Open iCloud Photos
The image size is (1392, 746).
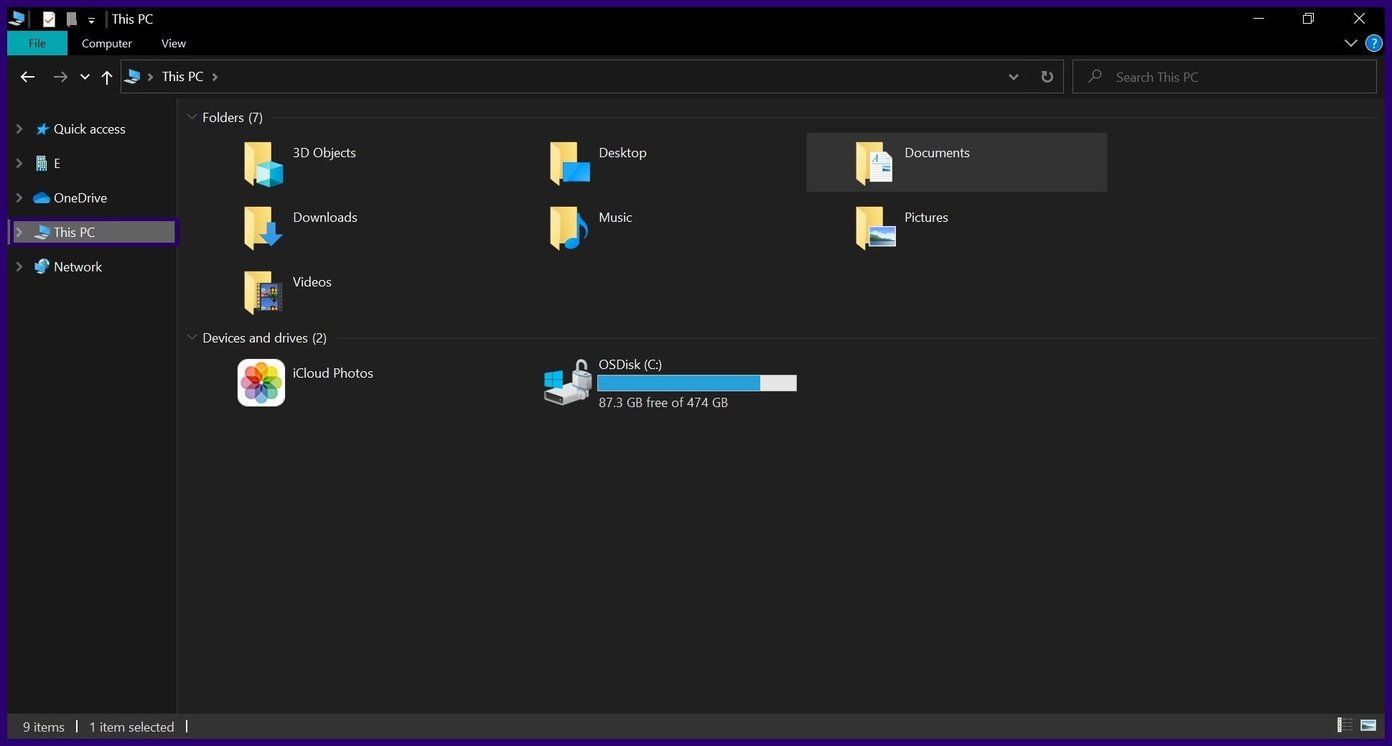pyautogui.click(x=261, y=382)
